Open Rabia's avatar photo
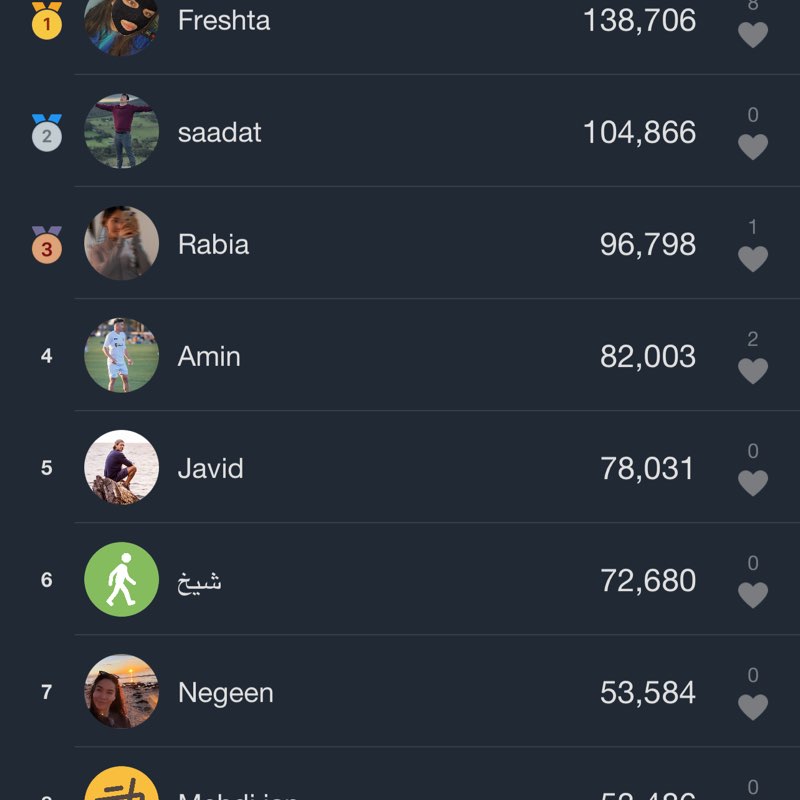 pyautogui.click(x=121, y=243)
